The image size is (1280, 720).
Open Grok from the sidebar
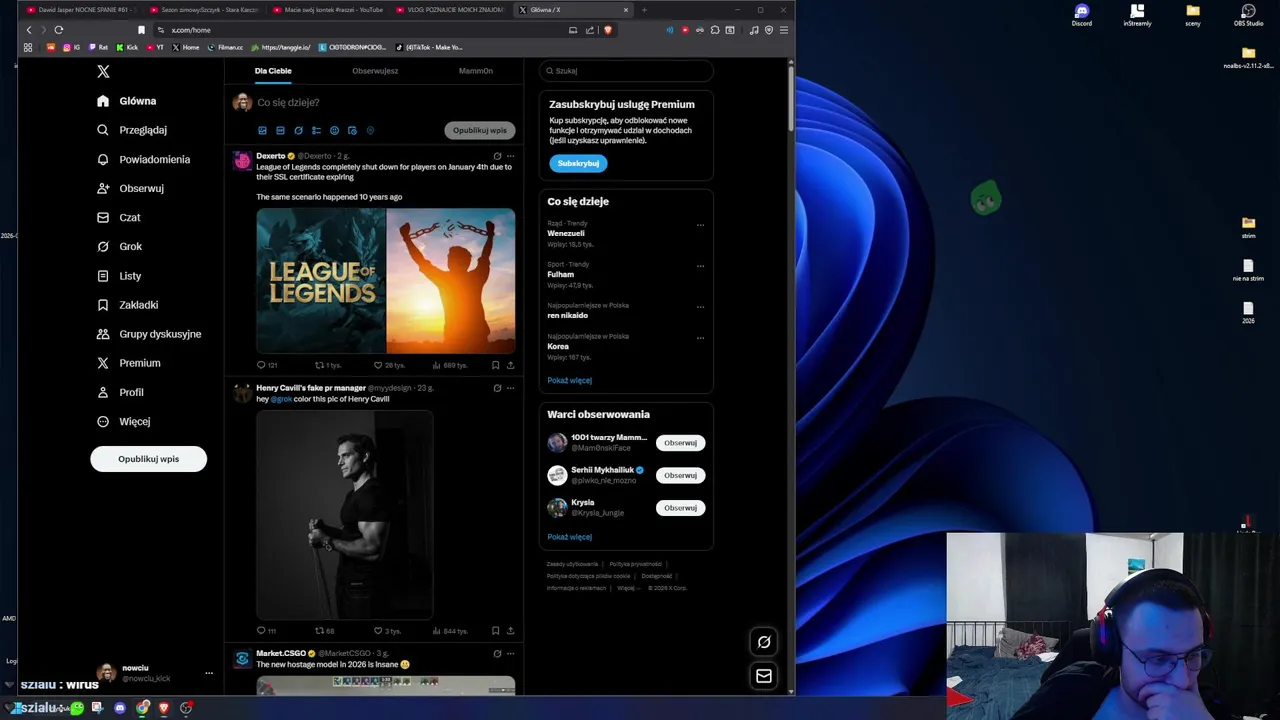click(119, 246)
